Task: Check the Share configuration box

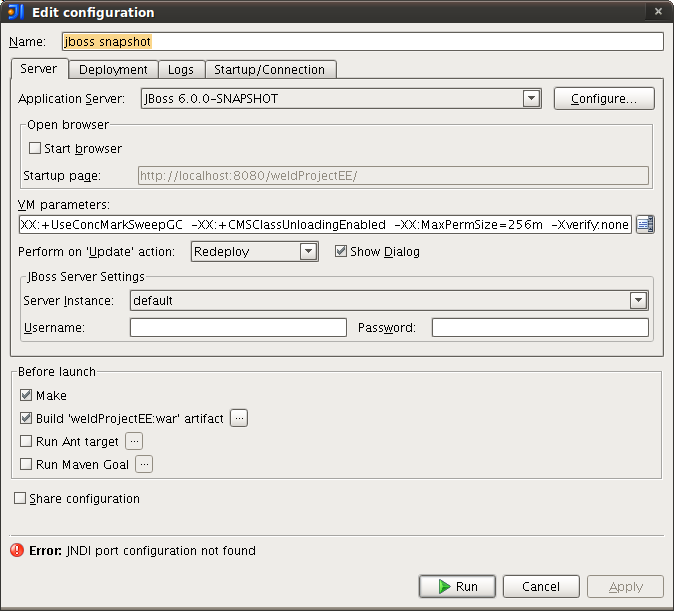Action: click(20, 498)
